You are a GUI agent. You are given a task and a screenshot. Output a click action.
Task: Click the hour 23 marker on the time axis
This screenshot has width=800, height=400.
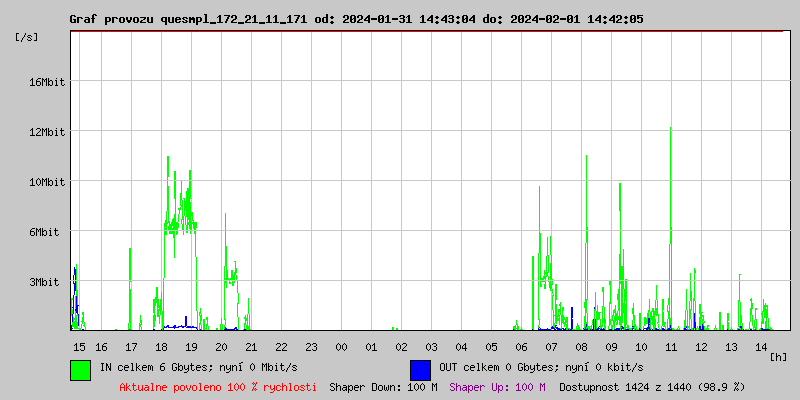click(311, 347)
